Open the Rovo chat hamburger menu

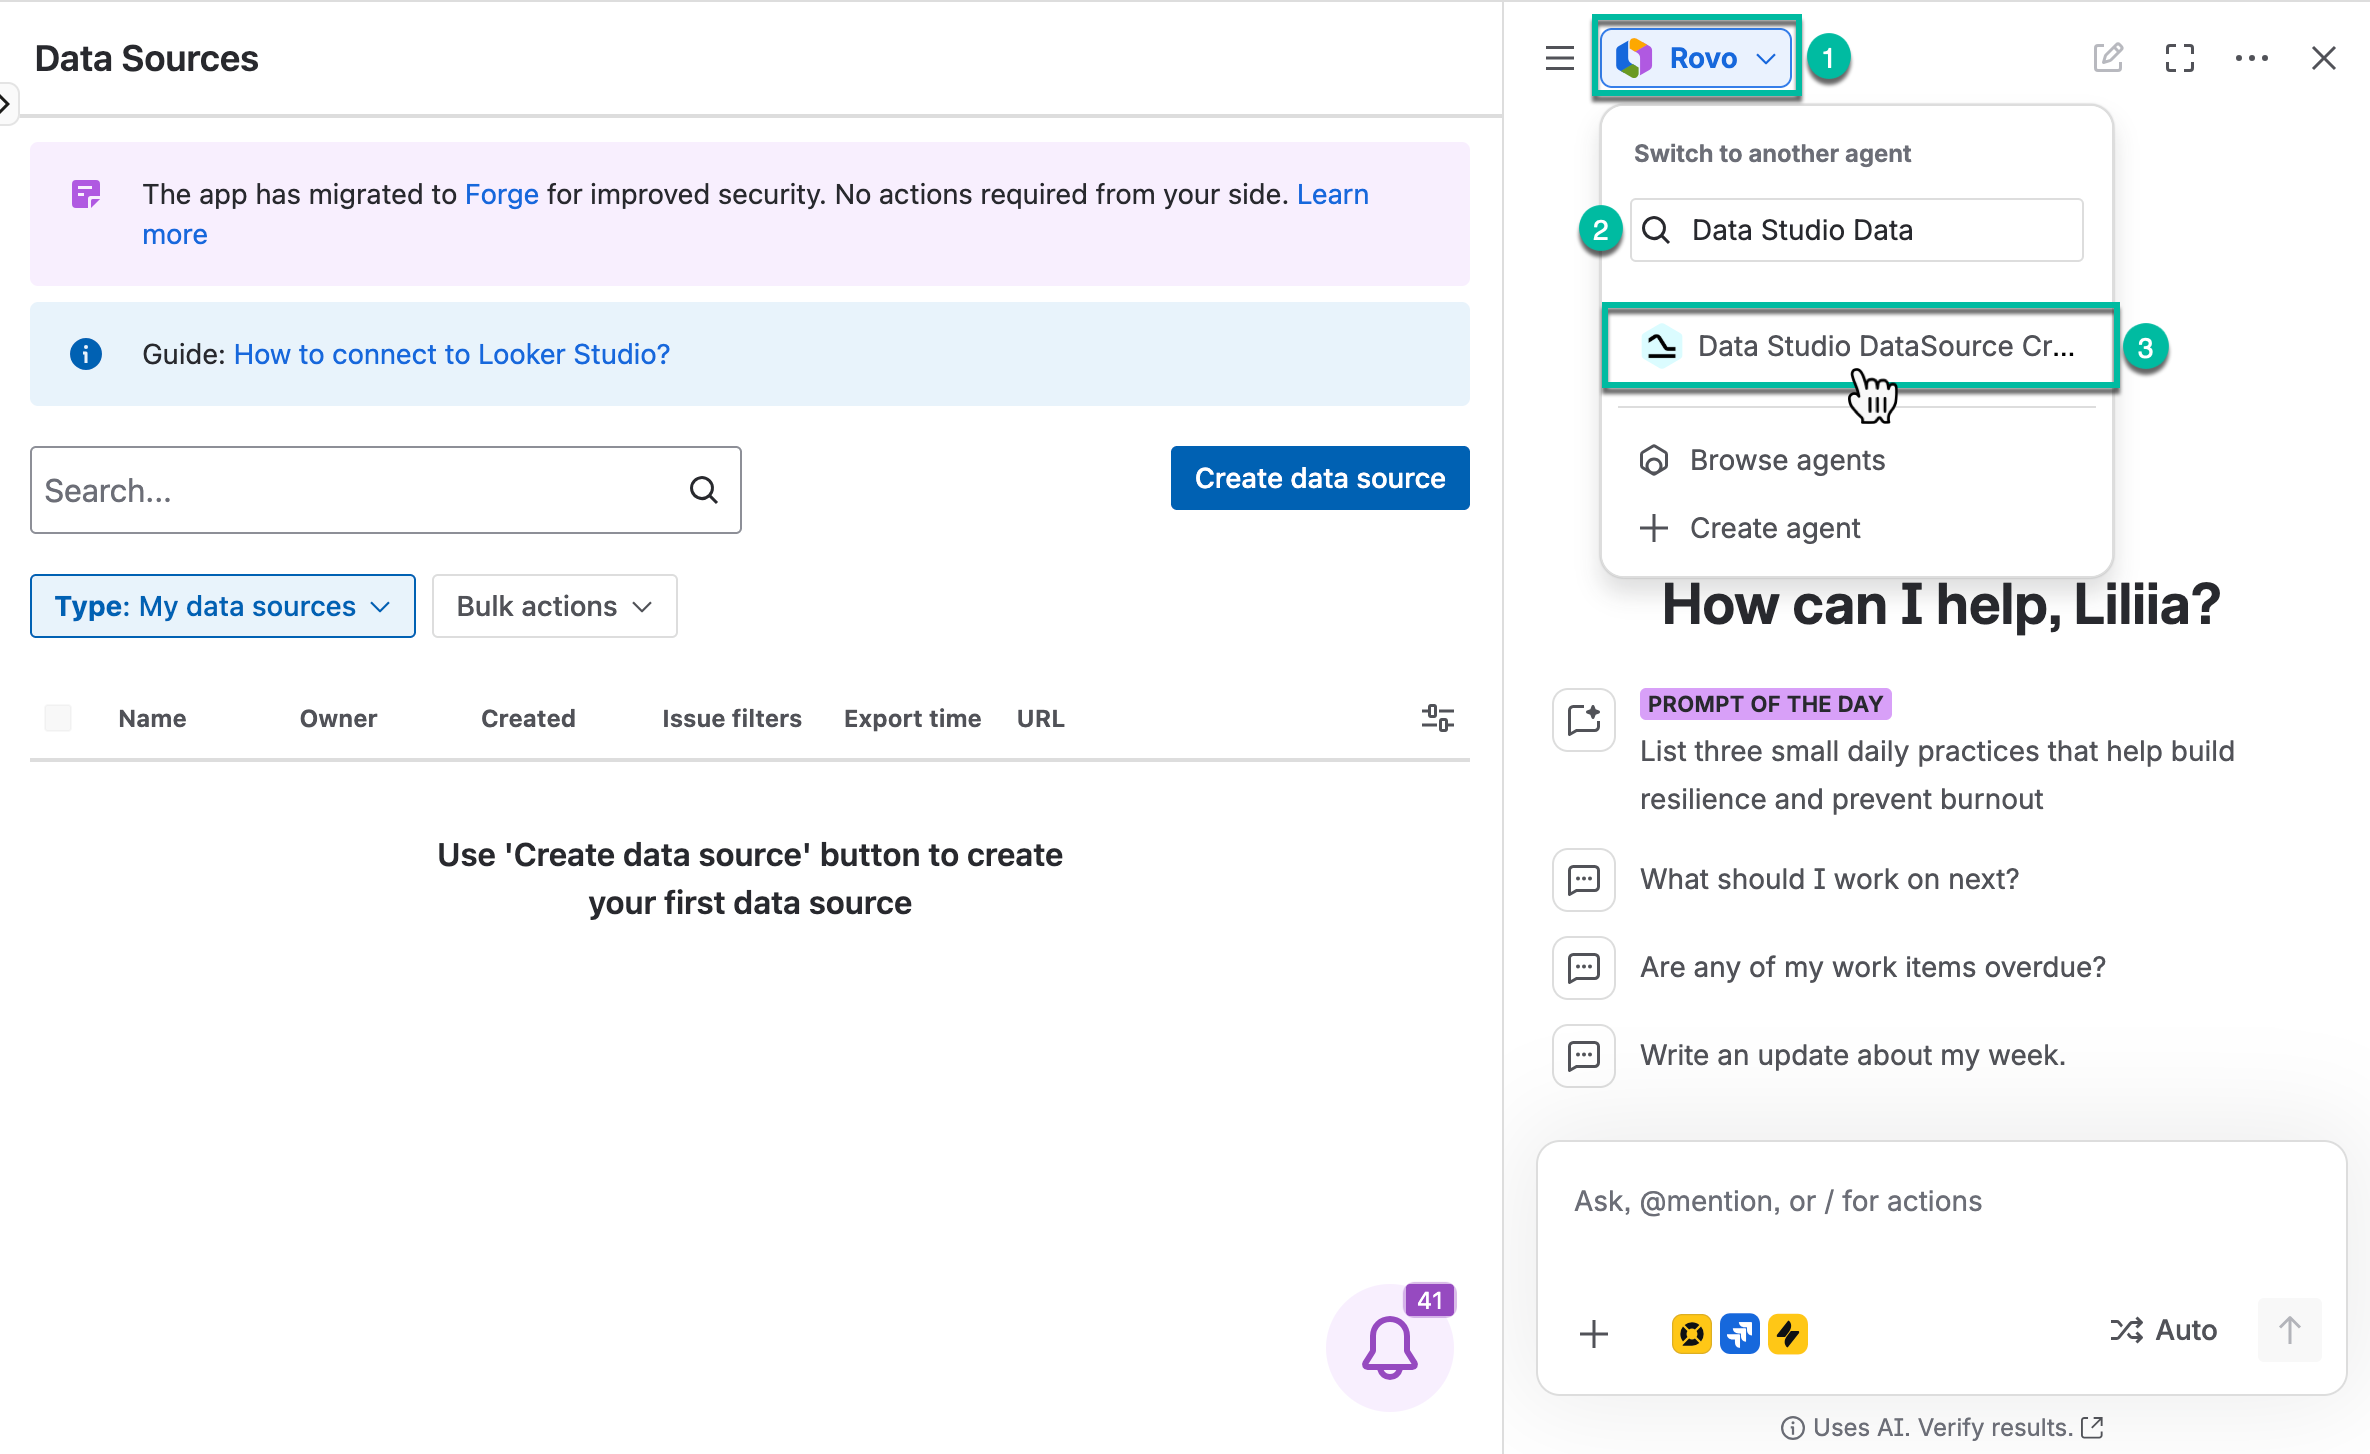point(1559,58)
